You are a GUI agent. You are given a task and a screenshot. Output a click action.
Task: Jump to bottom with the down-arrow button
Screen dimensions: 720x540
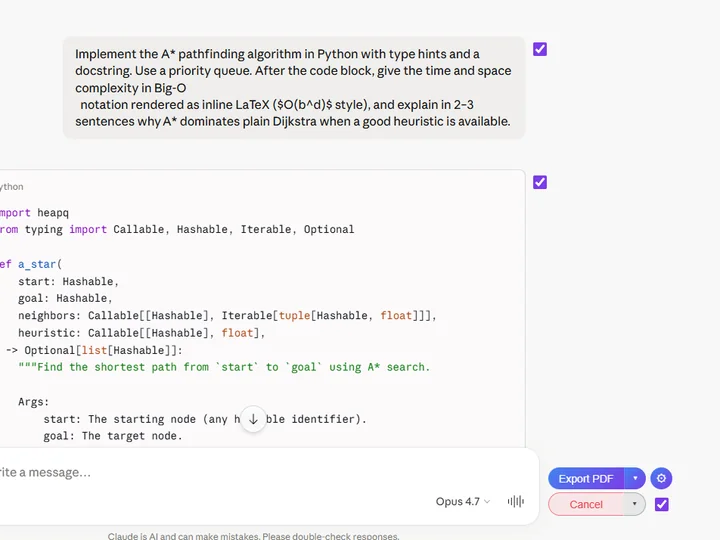pyautogui.click(x=253, y=419)
